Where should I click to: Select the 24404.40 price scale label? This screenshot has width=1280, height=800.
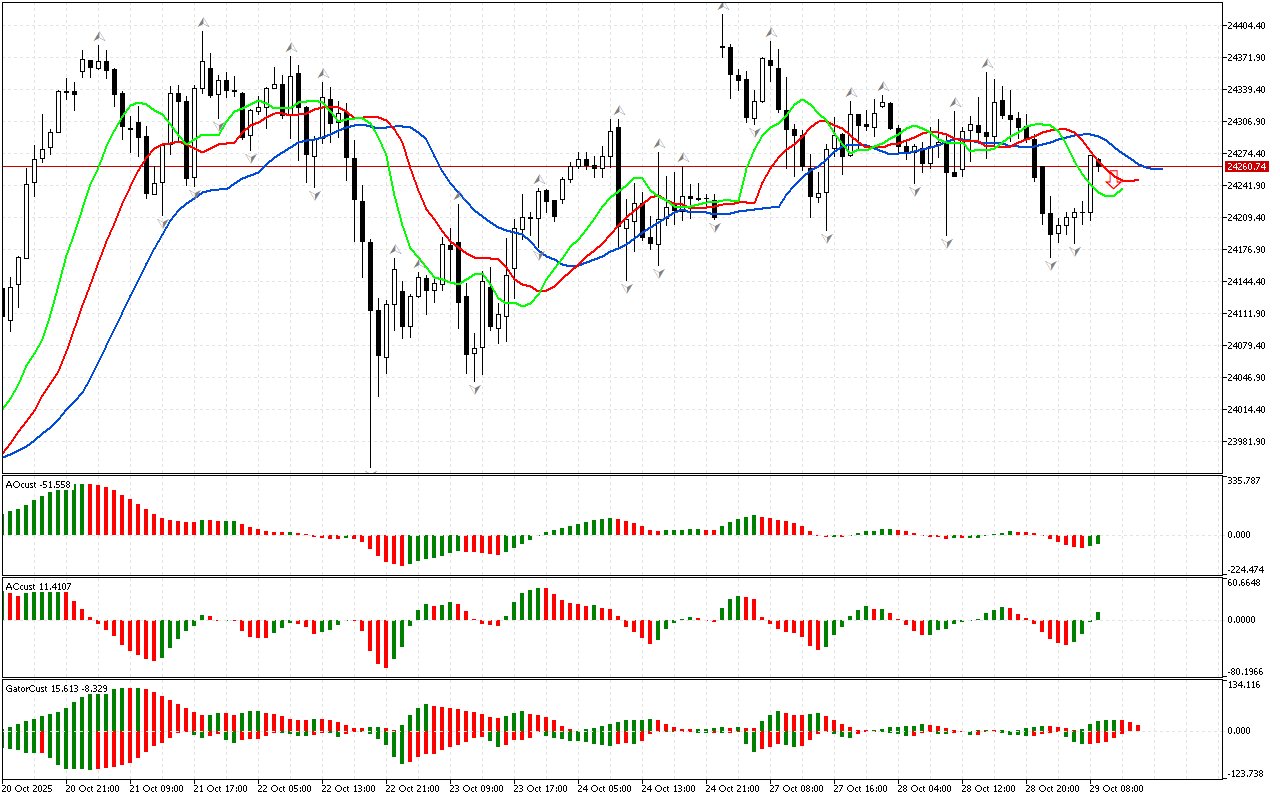pos(1246,25)
